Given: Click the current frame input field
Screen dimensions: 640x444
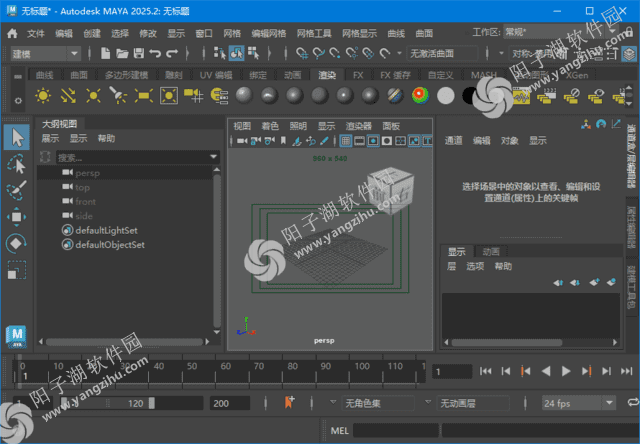Looking at the screenshot, I should click(x=452, y=372).
